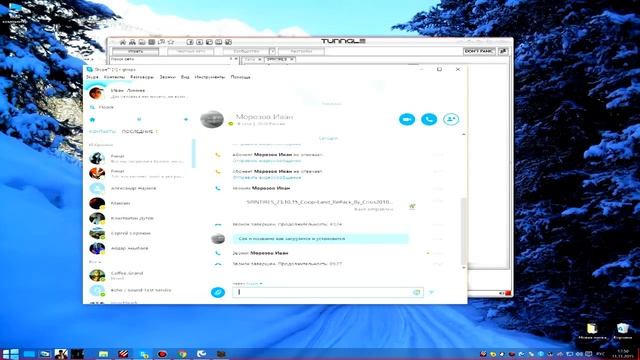Expand the Все contacts filter dropdown

click(x=95, y=262)
